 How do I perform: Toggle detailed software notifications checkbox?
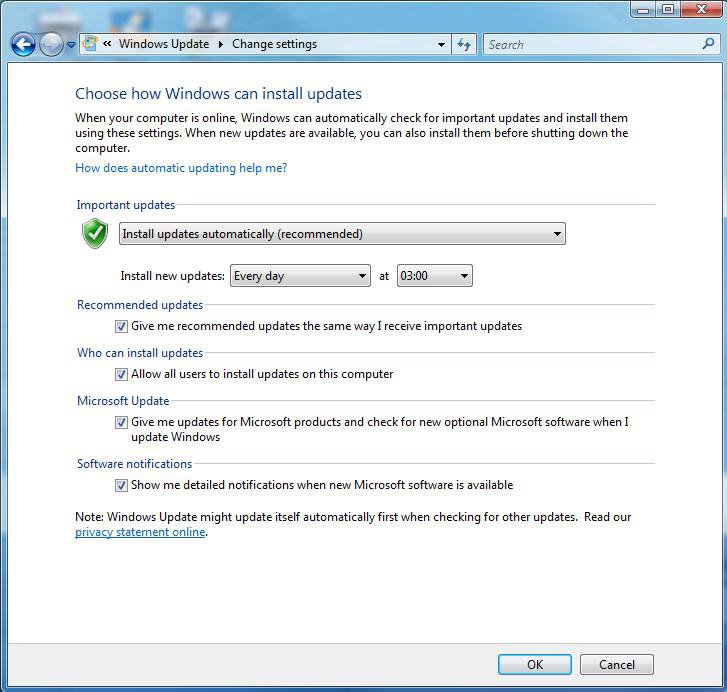[x=121, y=485]
